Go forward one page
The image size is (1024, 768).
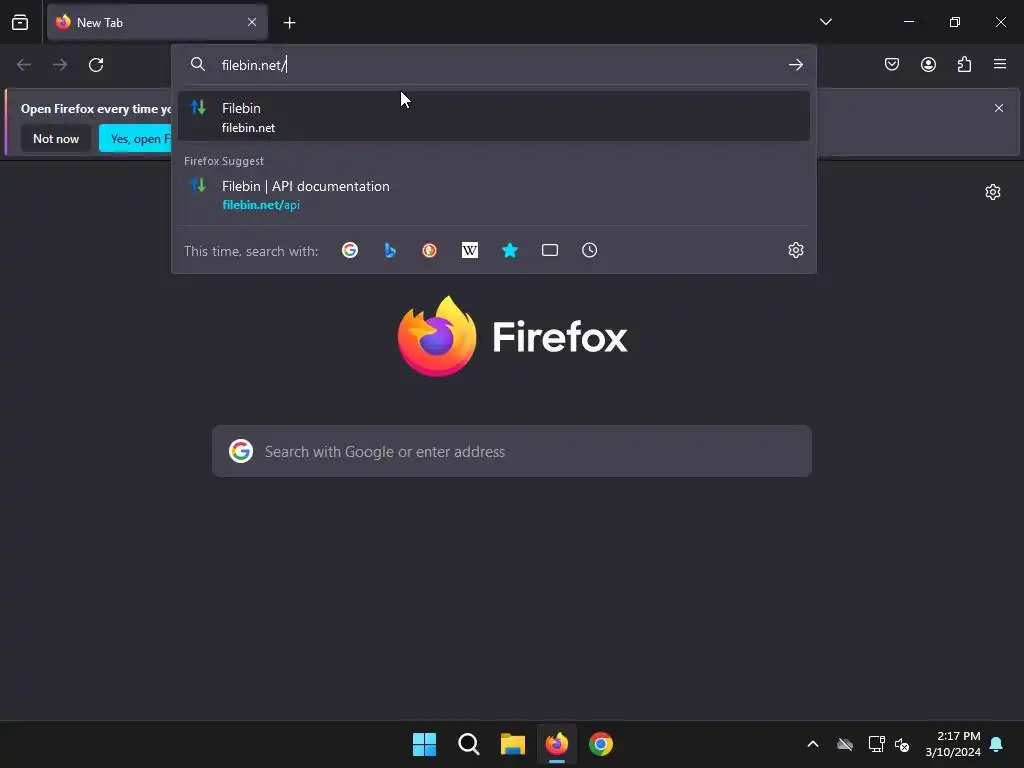click(x=60, y=65)
